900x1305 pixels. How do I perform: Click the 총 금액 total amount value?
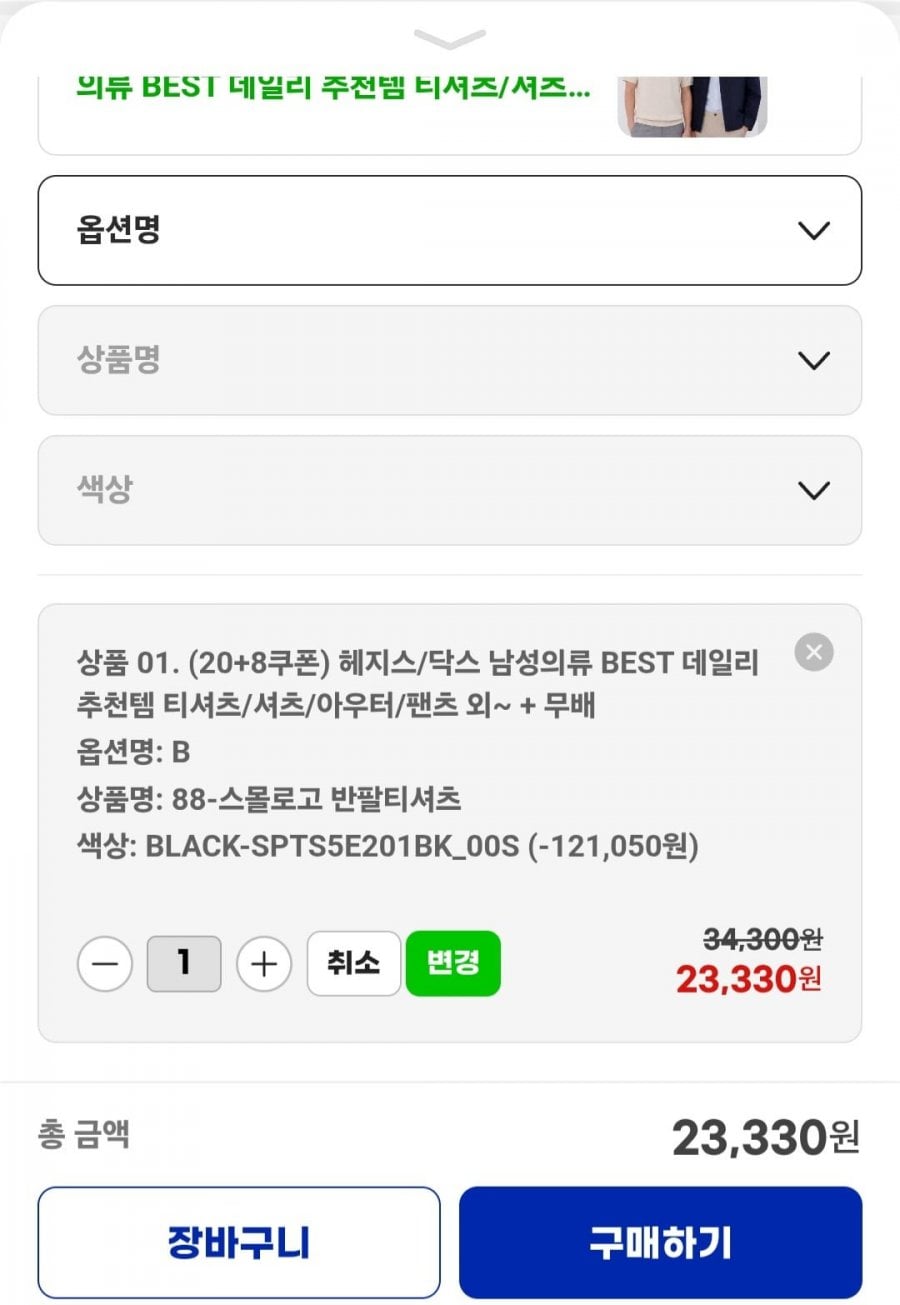[765, 1137]
